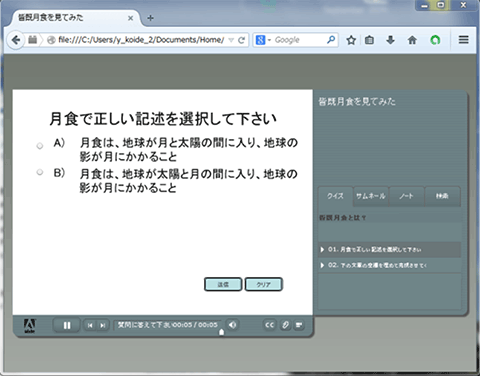This screenshot has height=376, width=480.
Task: Click the history icon beside back button
Action: 32,40
